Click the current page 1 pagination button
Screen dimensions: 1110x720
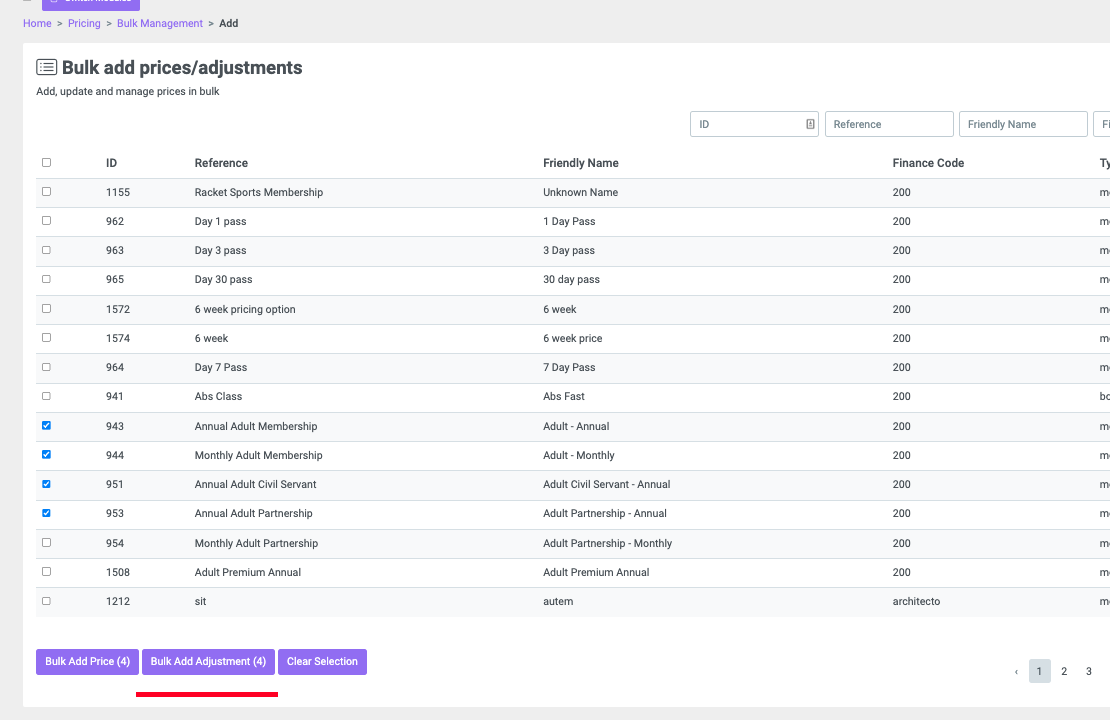[x=1039, y=671]
